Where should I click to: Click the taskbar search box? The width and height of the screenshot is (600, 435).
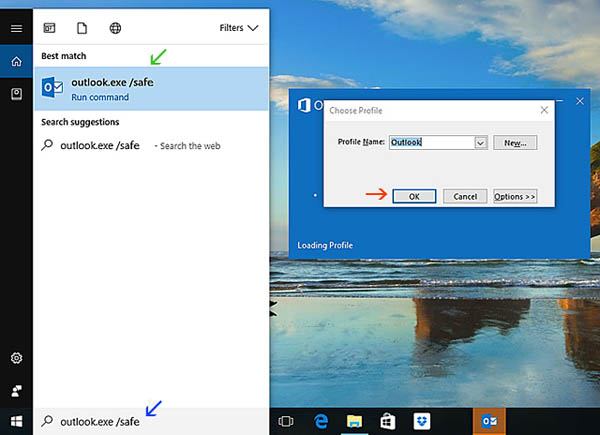click(x=150, y=421)
